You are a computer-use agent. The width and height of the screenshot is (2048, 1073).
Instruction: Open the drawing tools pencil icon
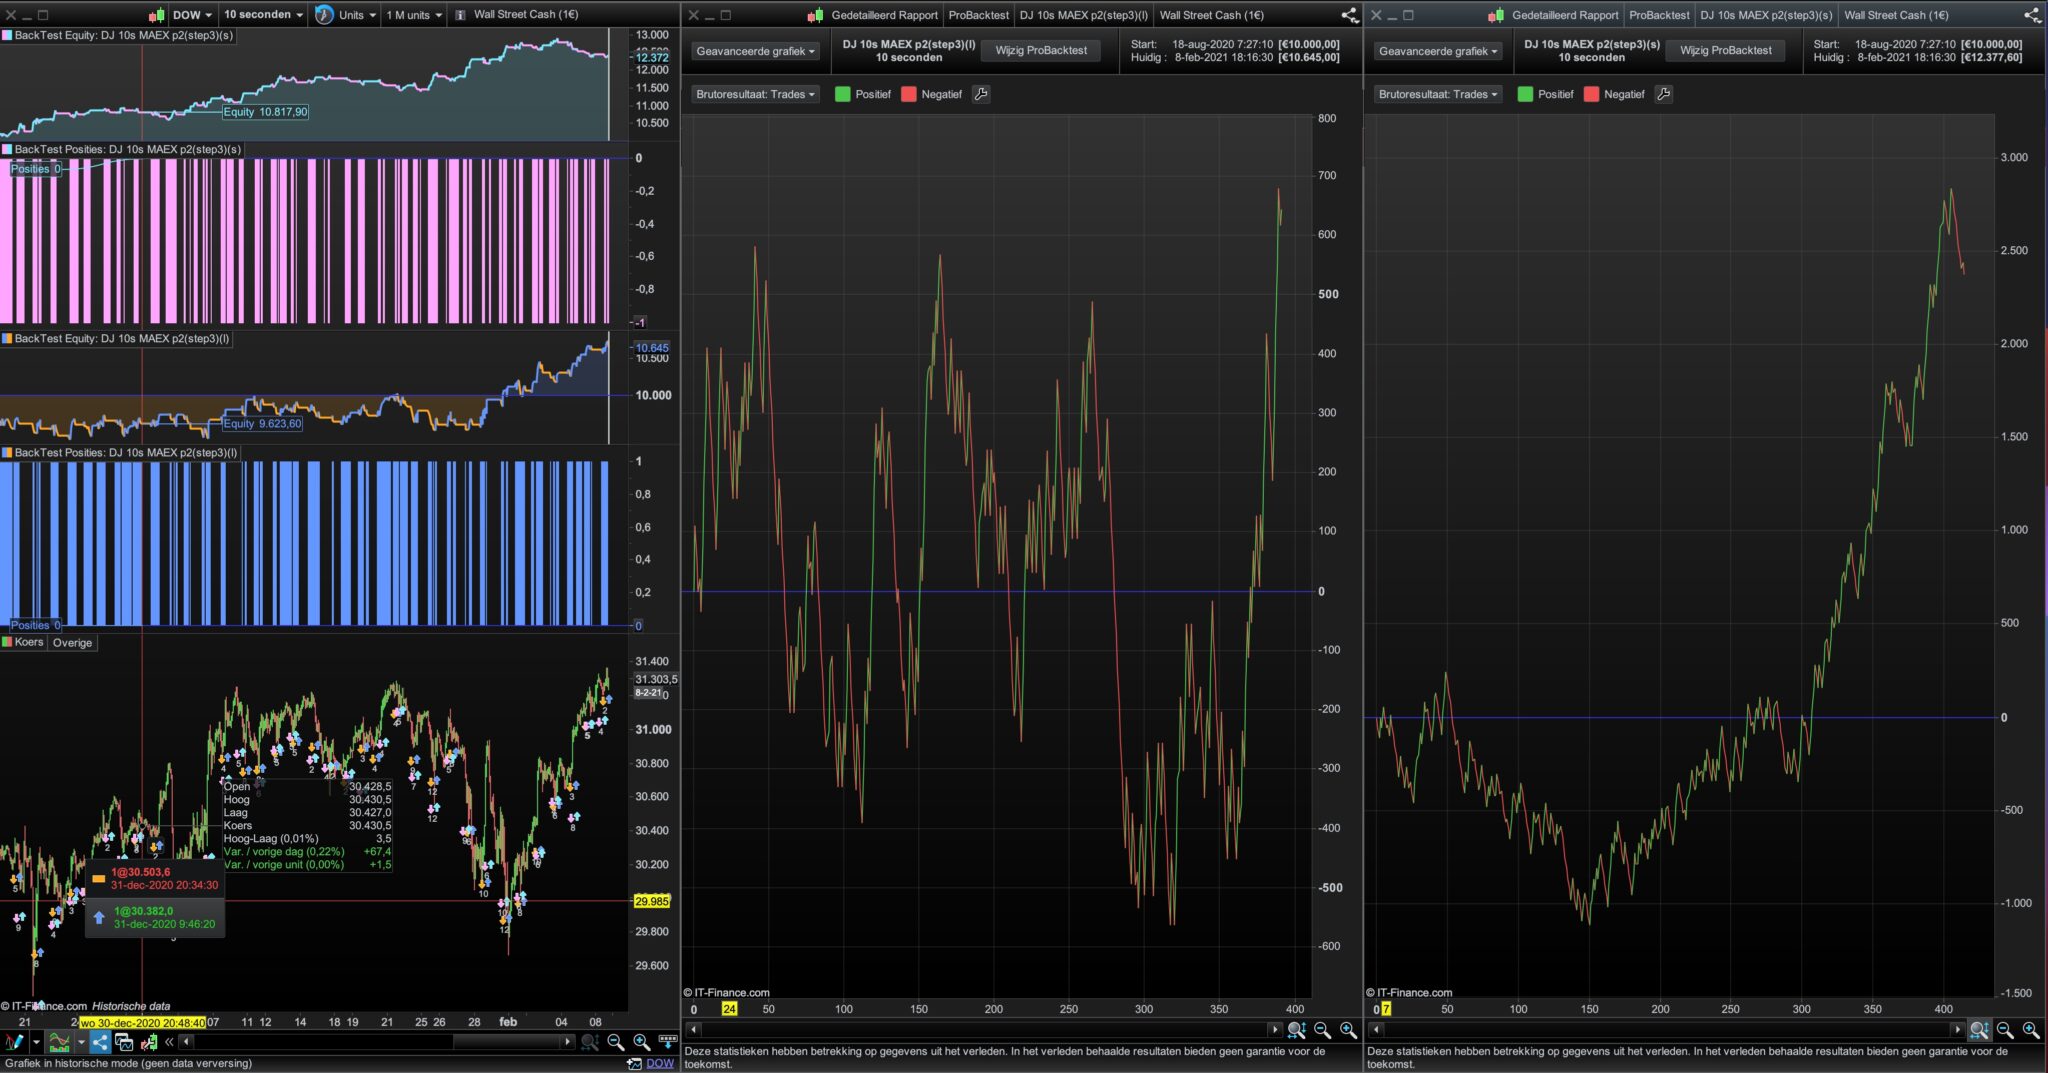13,1042
